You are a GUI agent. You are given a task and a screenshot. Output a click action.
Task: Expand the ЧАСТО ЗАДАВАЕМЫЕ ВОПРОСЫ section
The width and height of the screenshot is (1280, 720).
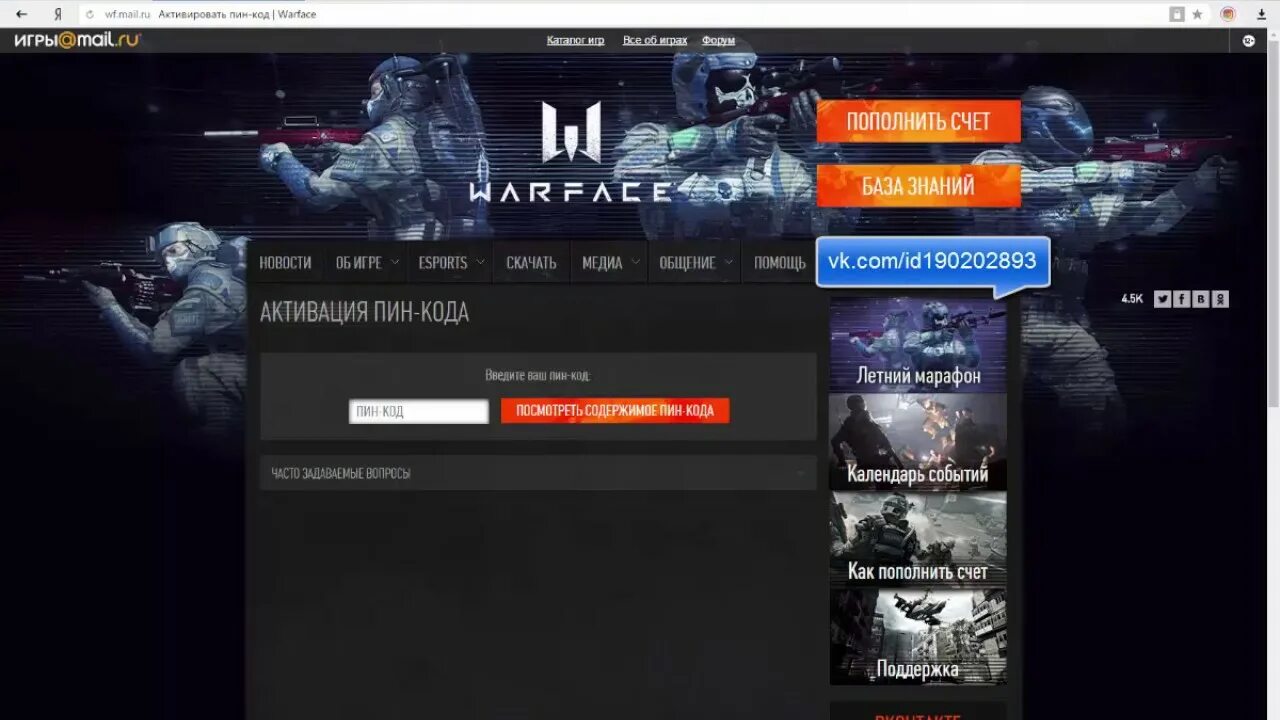click(x=538, y=473)
